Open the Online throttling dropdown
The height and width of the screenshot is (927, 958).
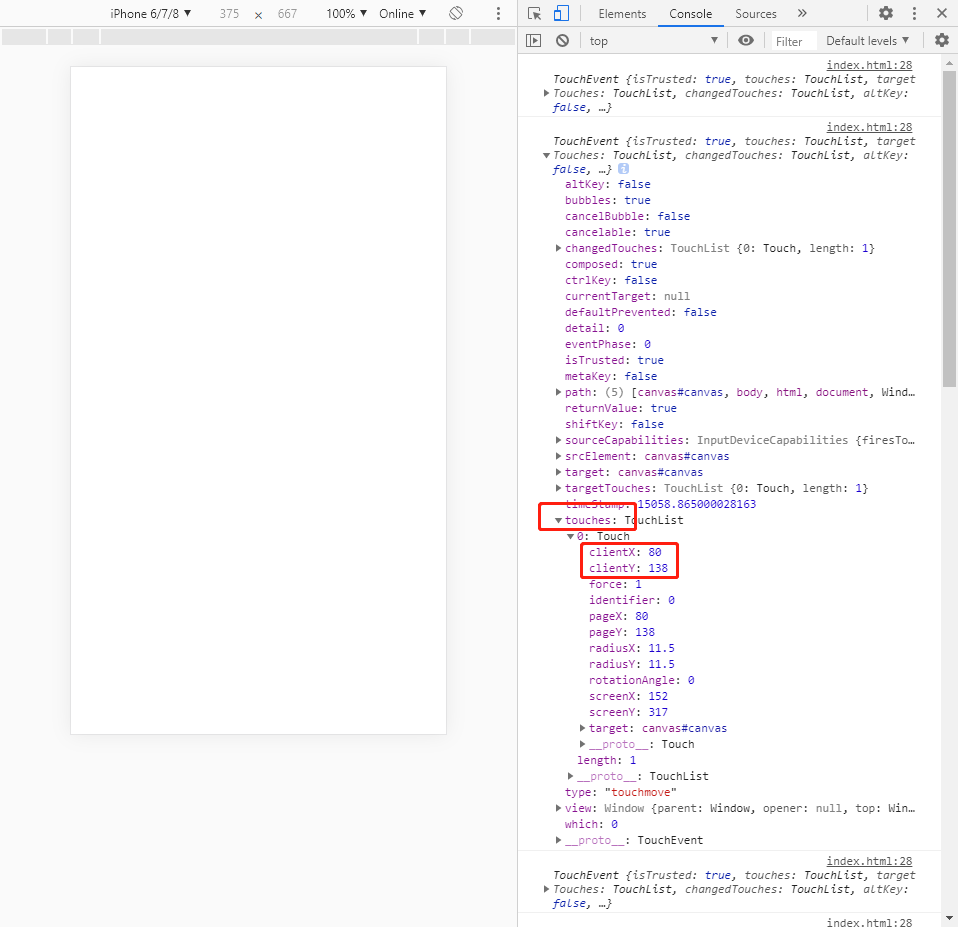[403, 13]
